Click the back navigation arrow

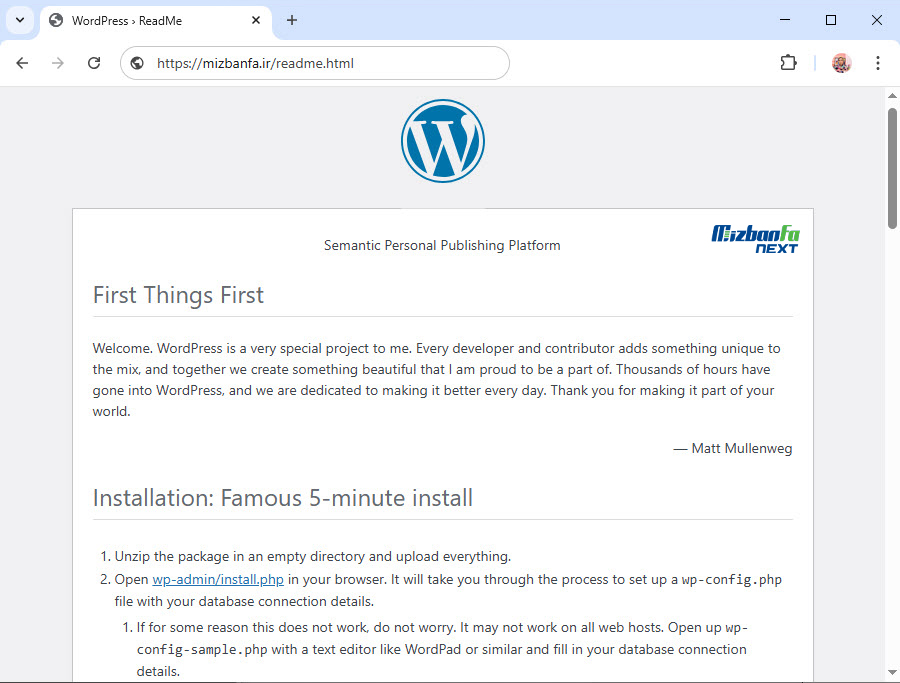(22, 63)
